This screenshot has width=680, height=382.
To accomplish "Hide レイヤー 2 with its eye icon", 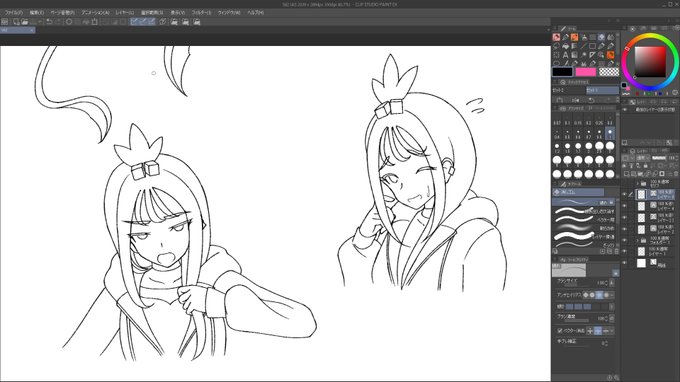I will coord(625,229).
